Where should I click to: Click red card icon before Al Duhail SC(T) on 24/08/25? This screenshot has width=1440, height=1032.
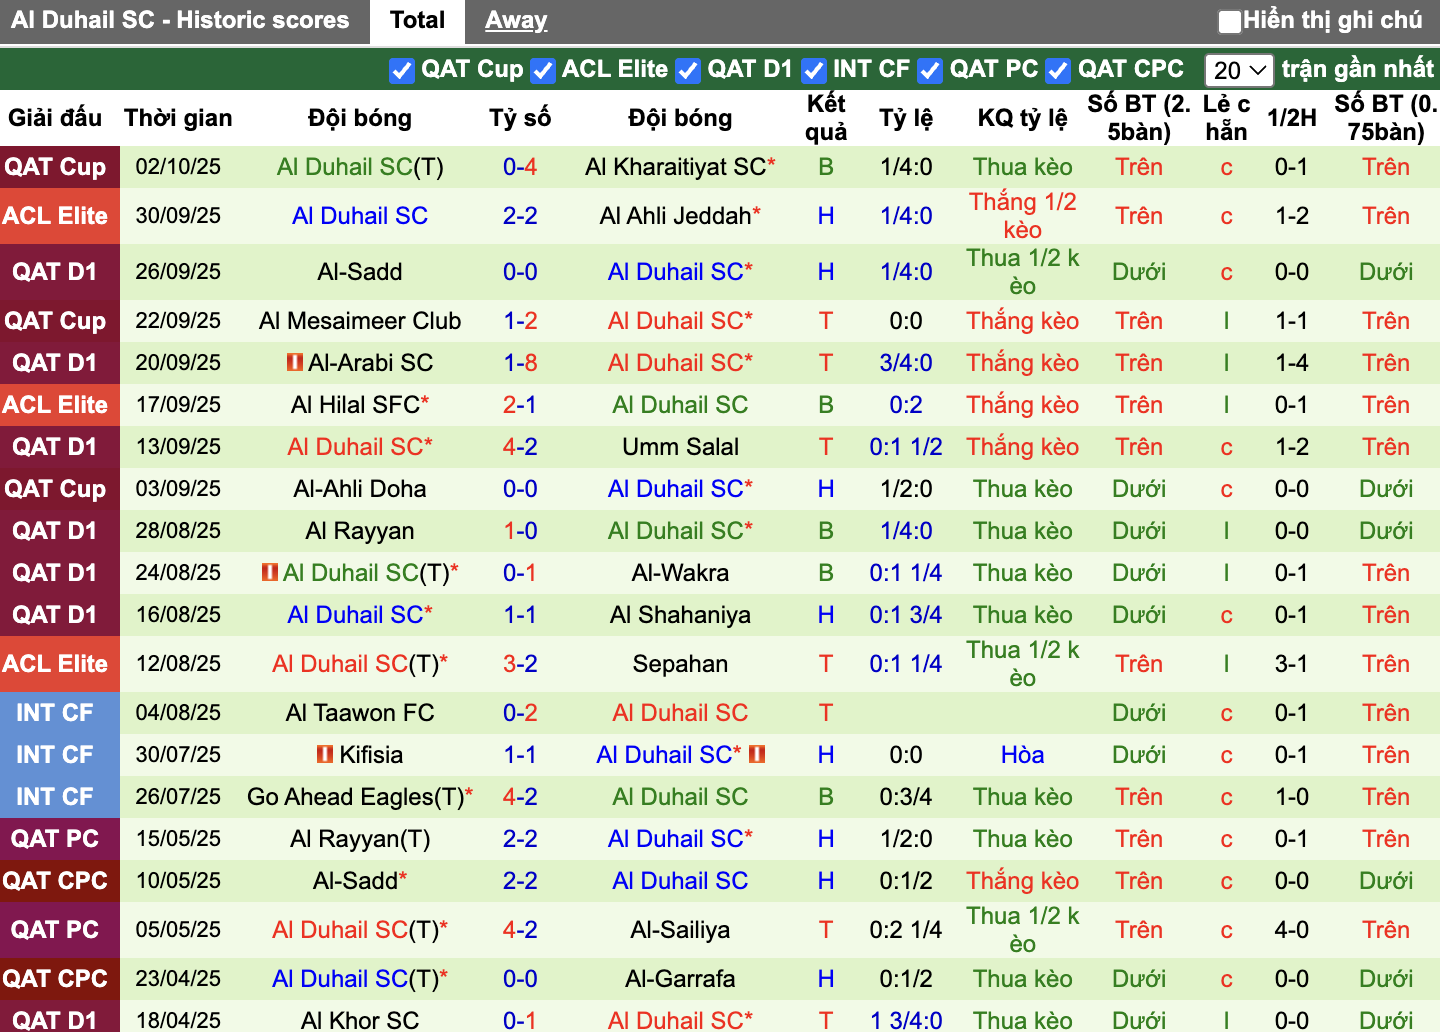(270, 572)
